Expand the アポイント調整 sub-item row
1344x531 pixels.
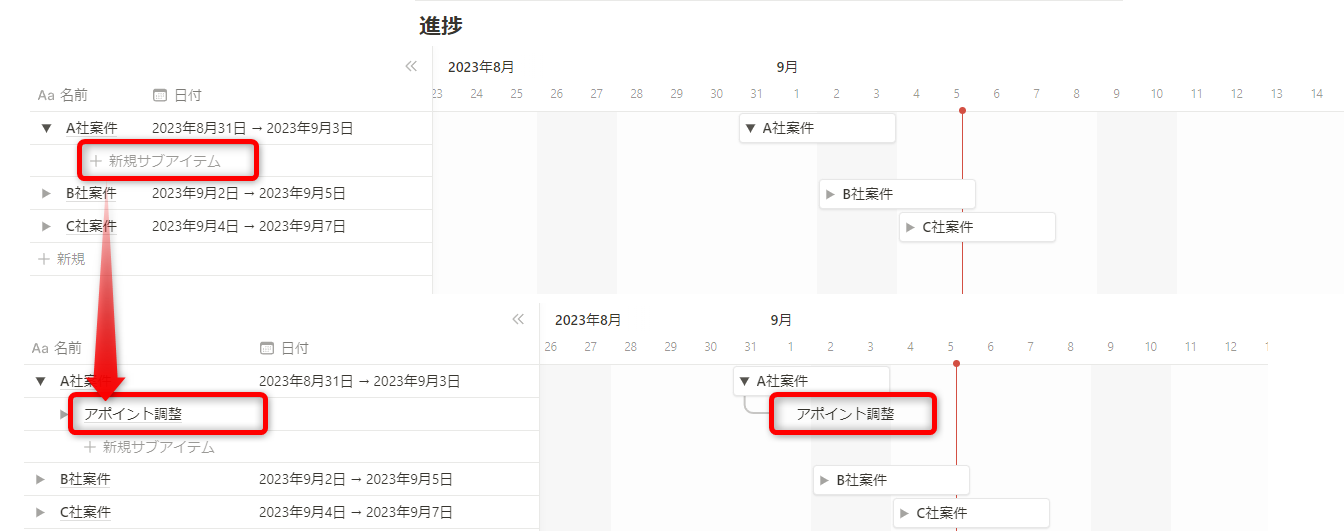point(64,414)
